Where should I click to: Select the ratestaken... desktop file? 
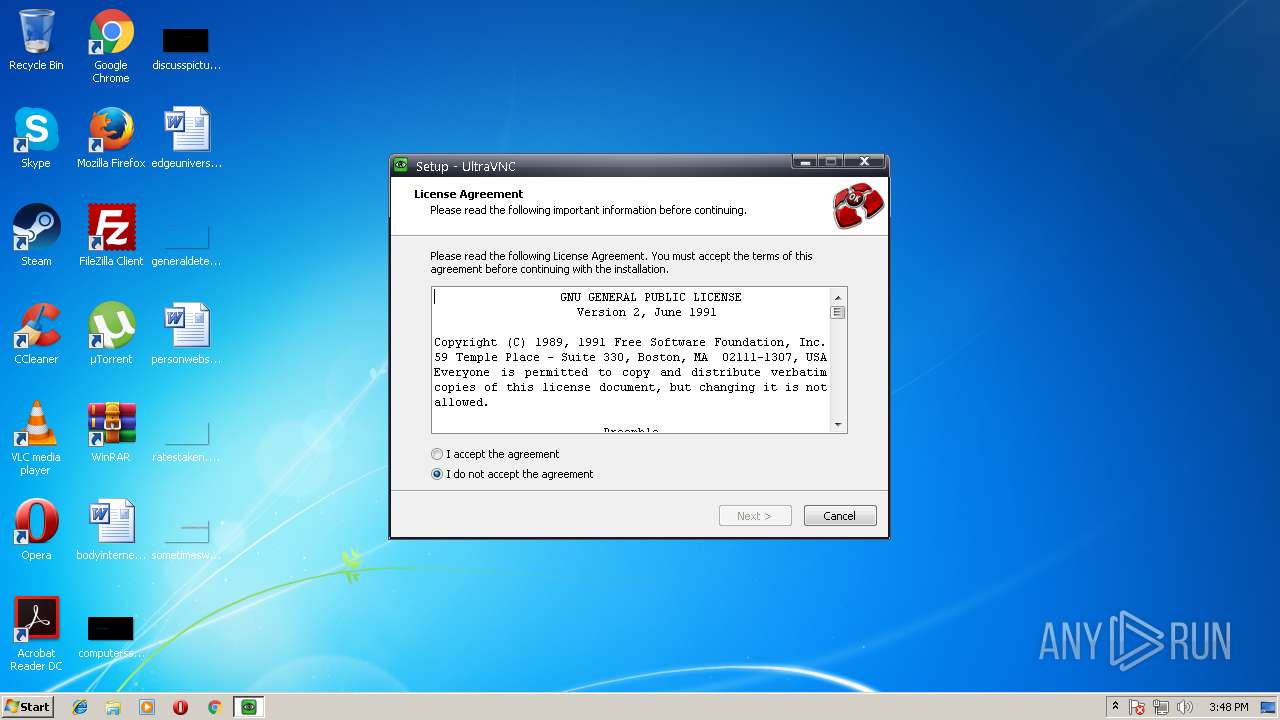(186, 441)
